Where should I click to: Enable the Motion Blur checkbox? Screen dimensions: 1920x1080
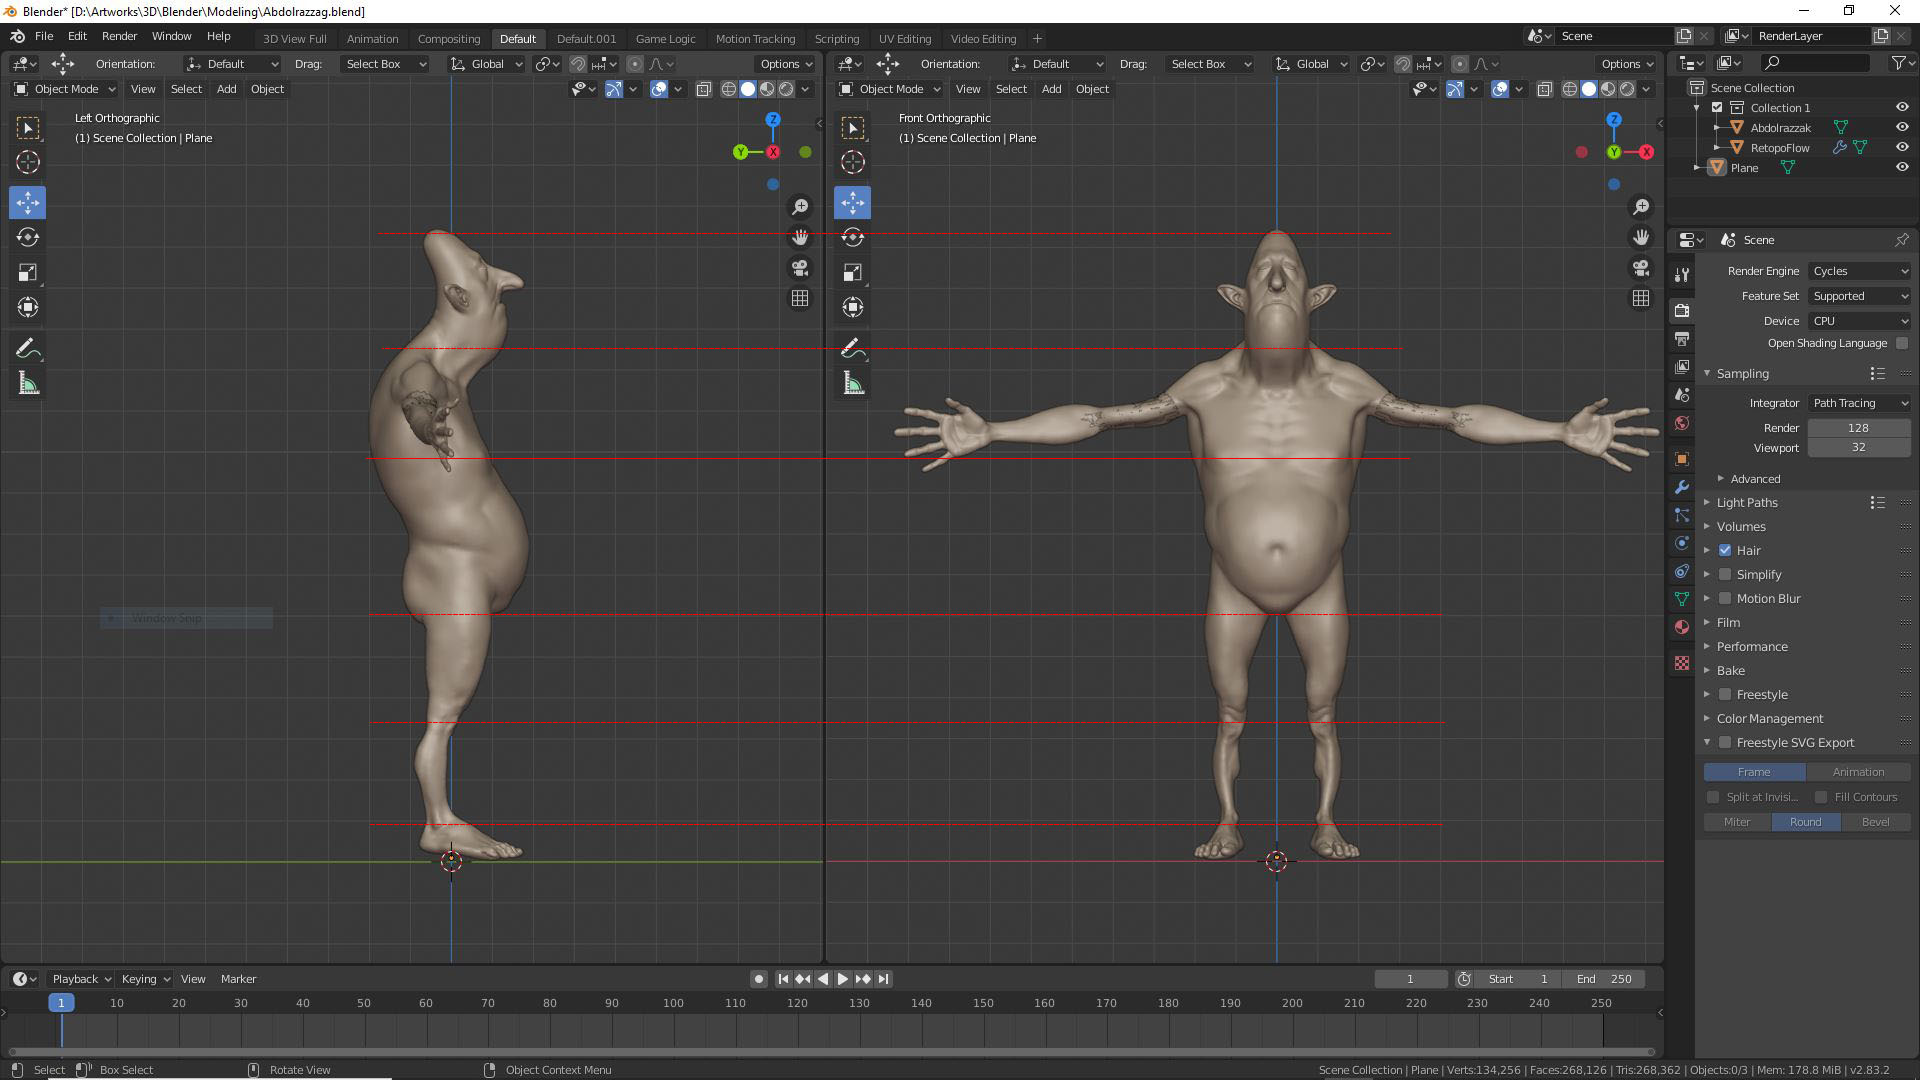pyautogui.click(x=1725, y=599)
